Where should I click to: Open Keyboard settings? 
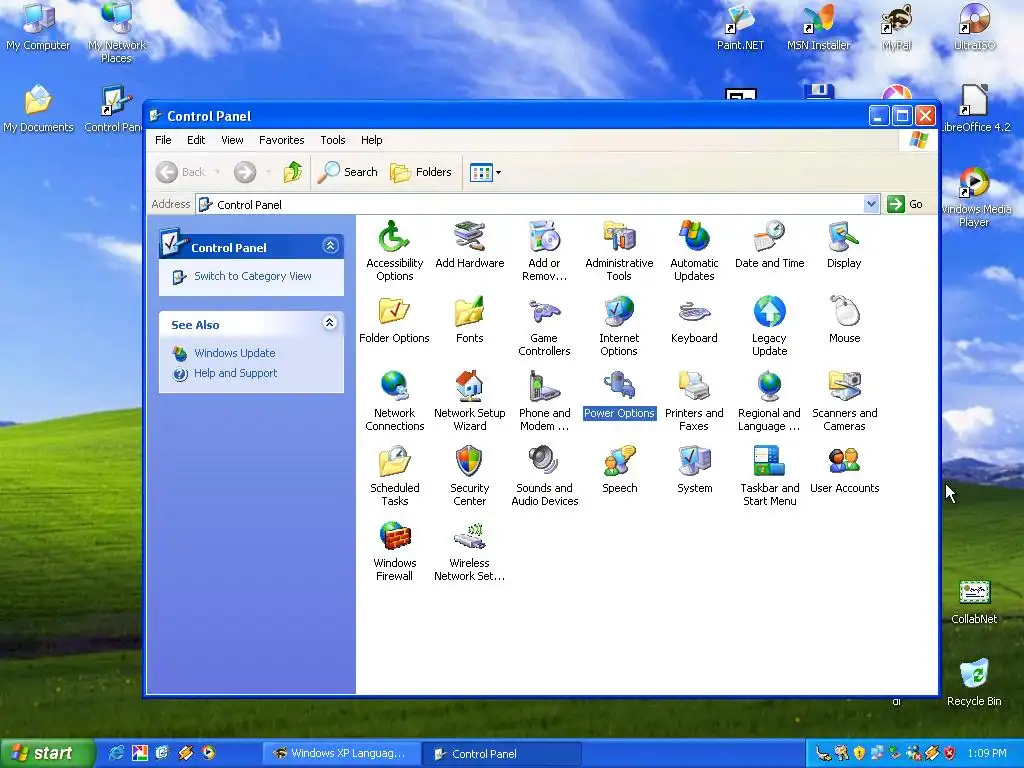click(694, 319)
